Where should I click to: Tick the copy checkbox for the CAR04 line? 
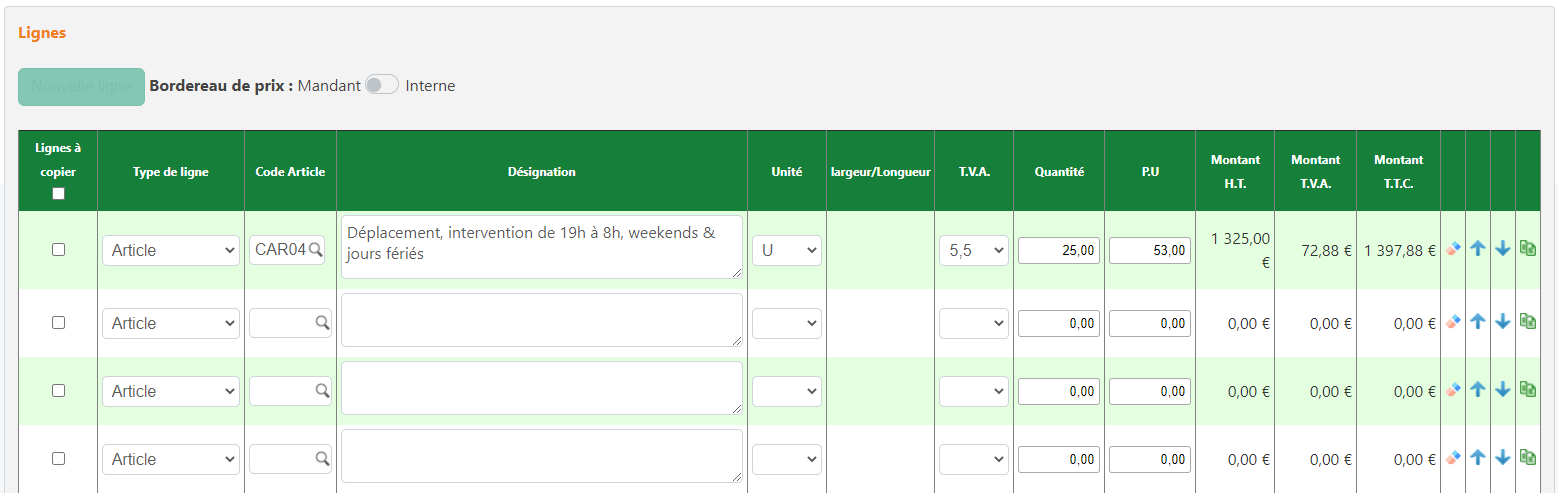pyautogui.click(x=58, y=250)
